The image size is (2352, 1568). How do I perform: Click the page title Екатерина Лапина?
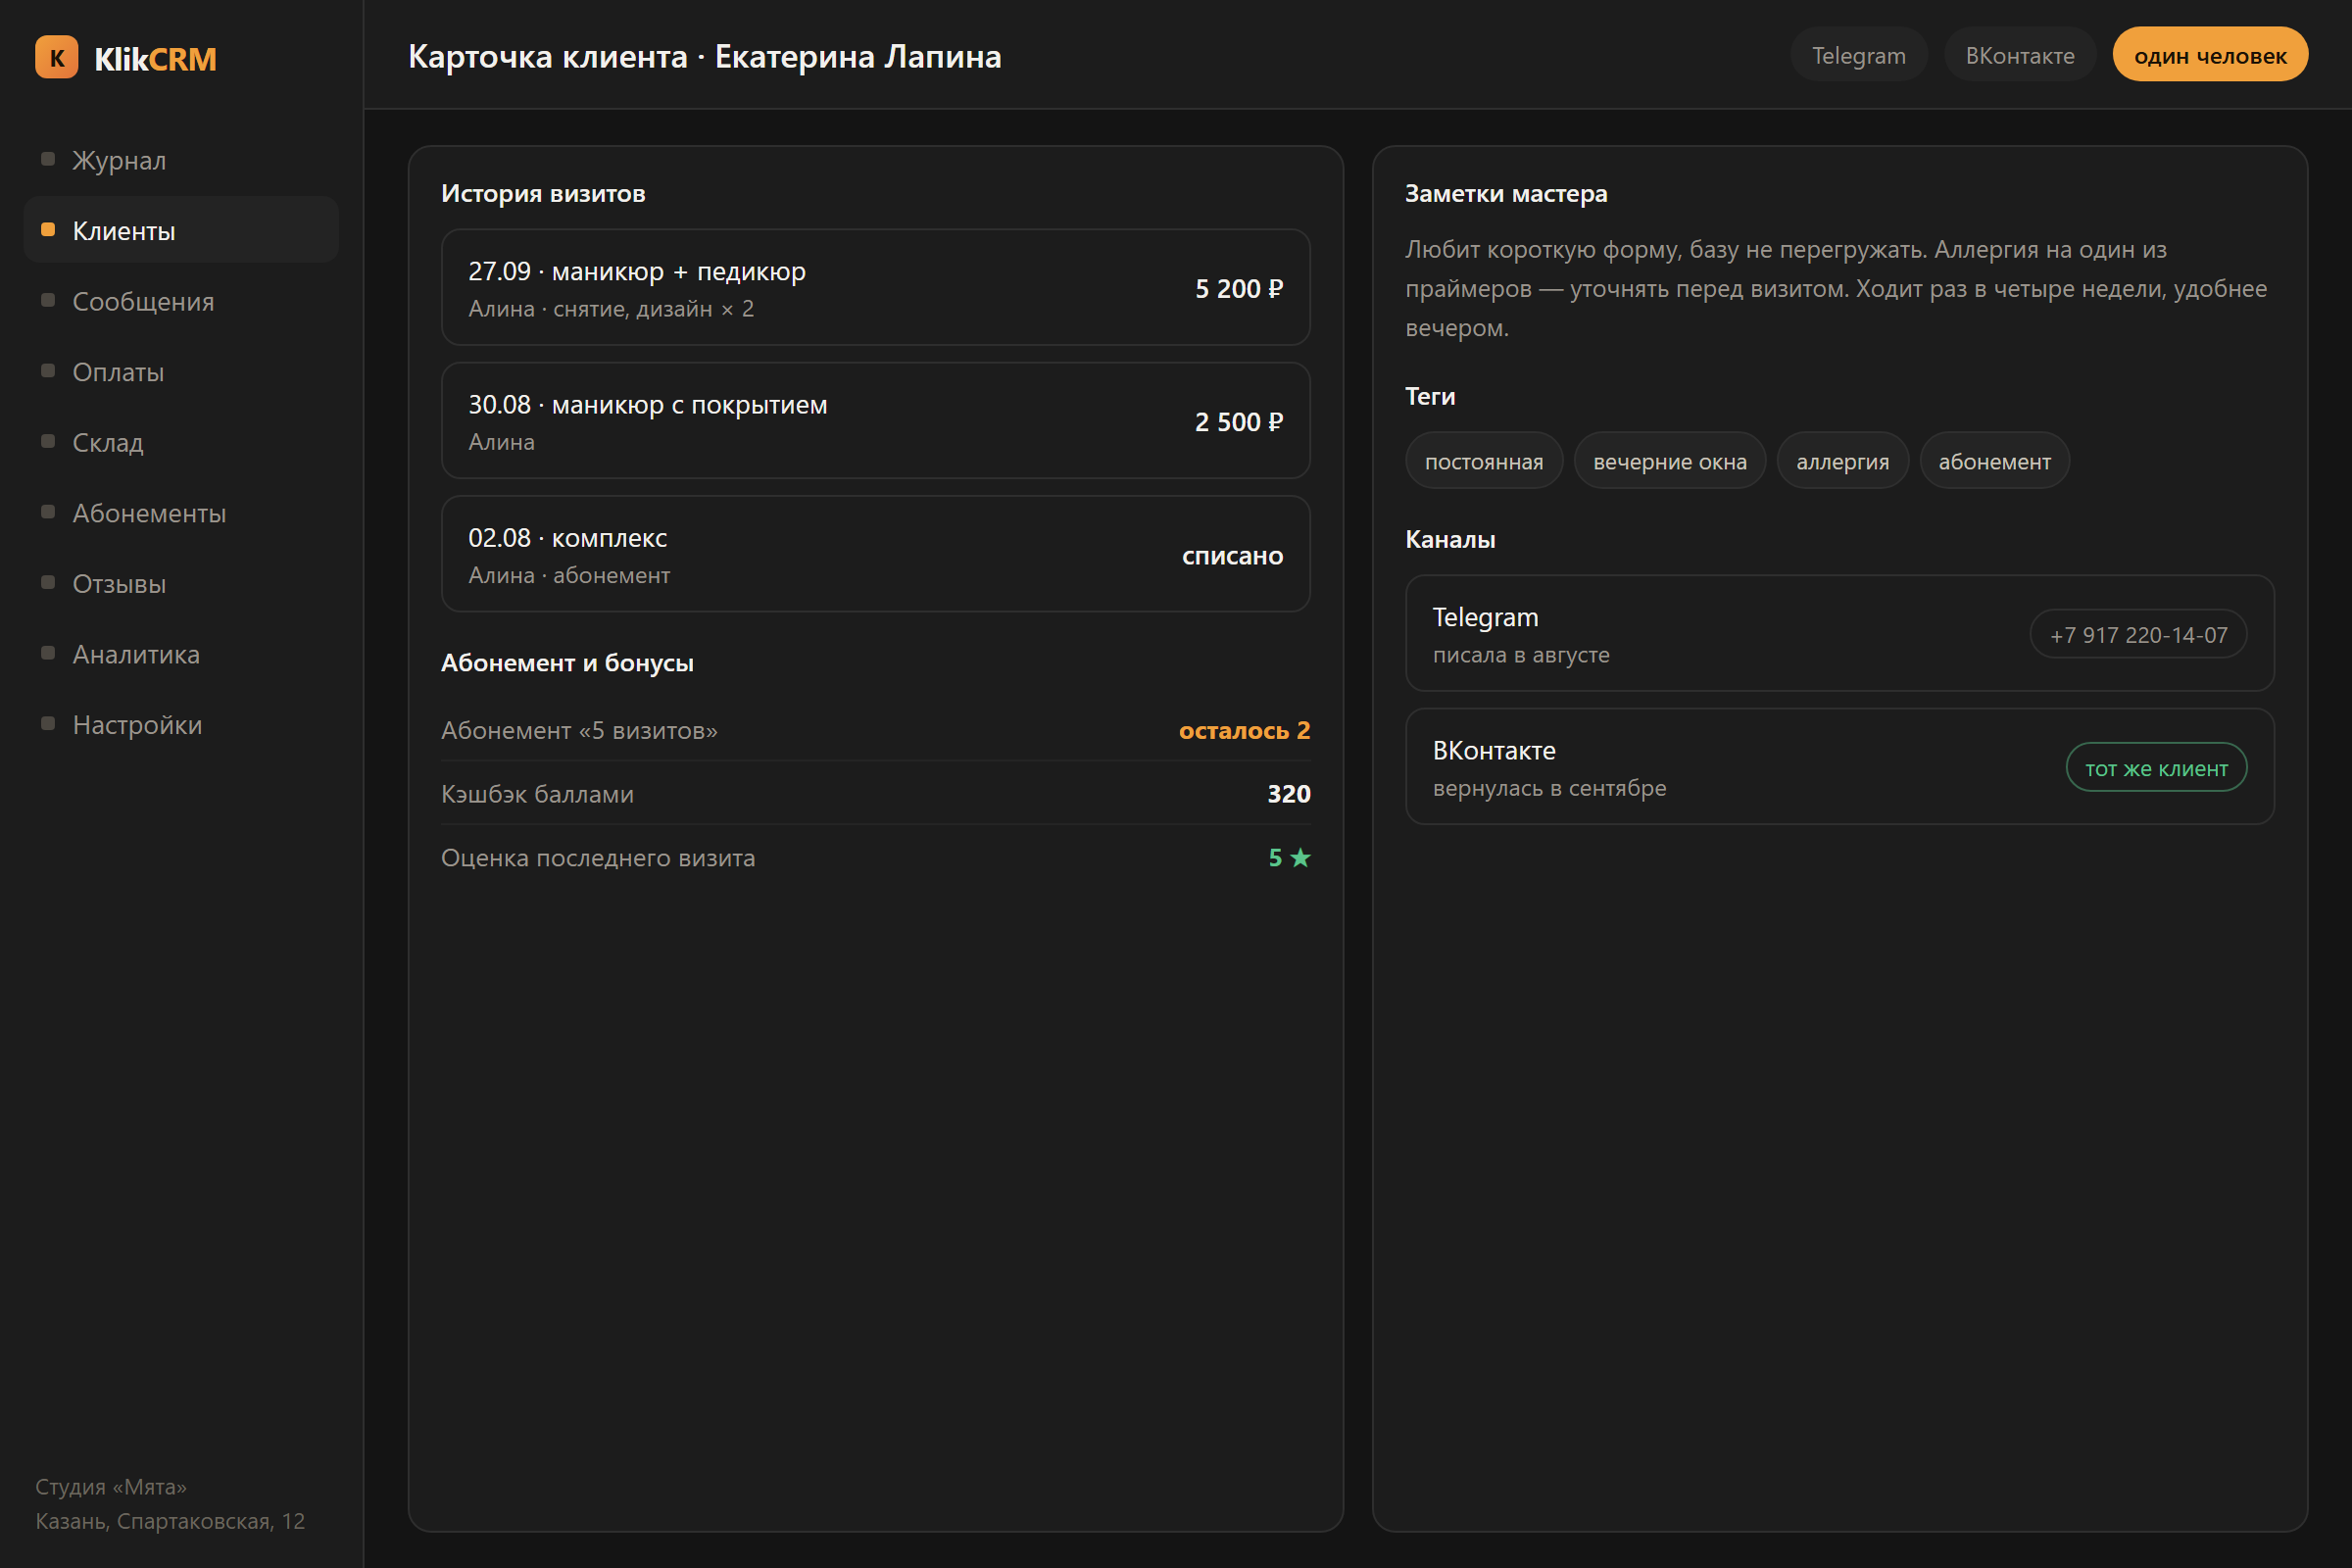tap(858, 56)
